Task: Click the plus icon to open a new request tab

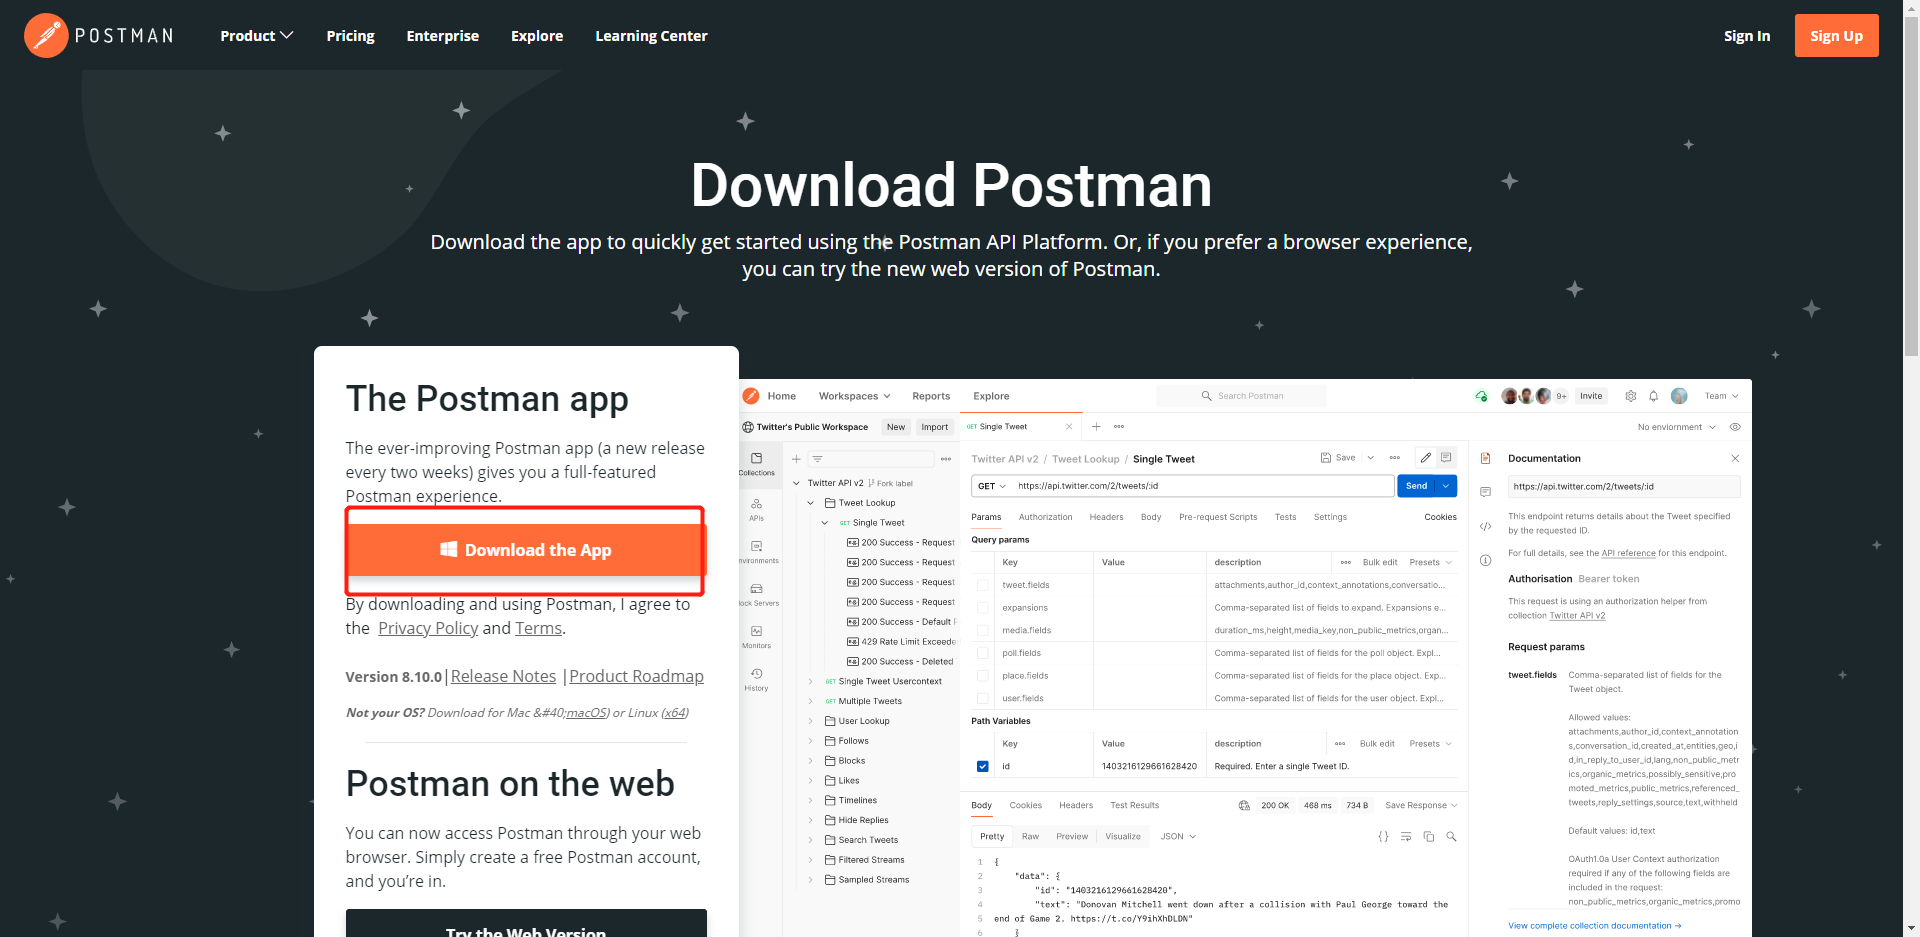Action: [x=1096, y=427]
